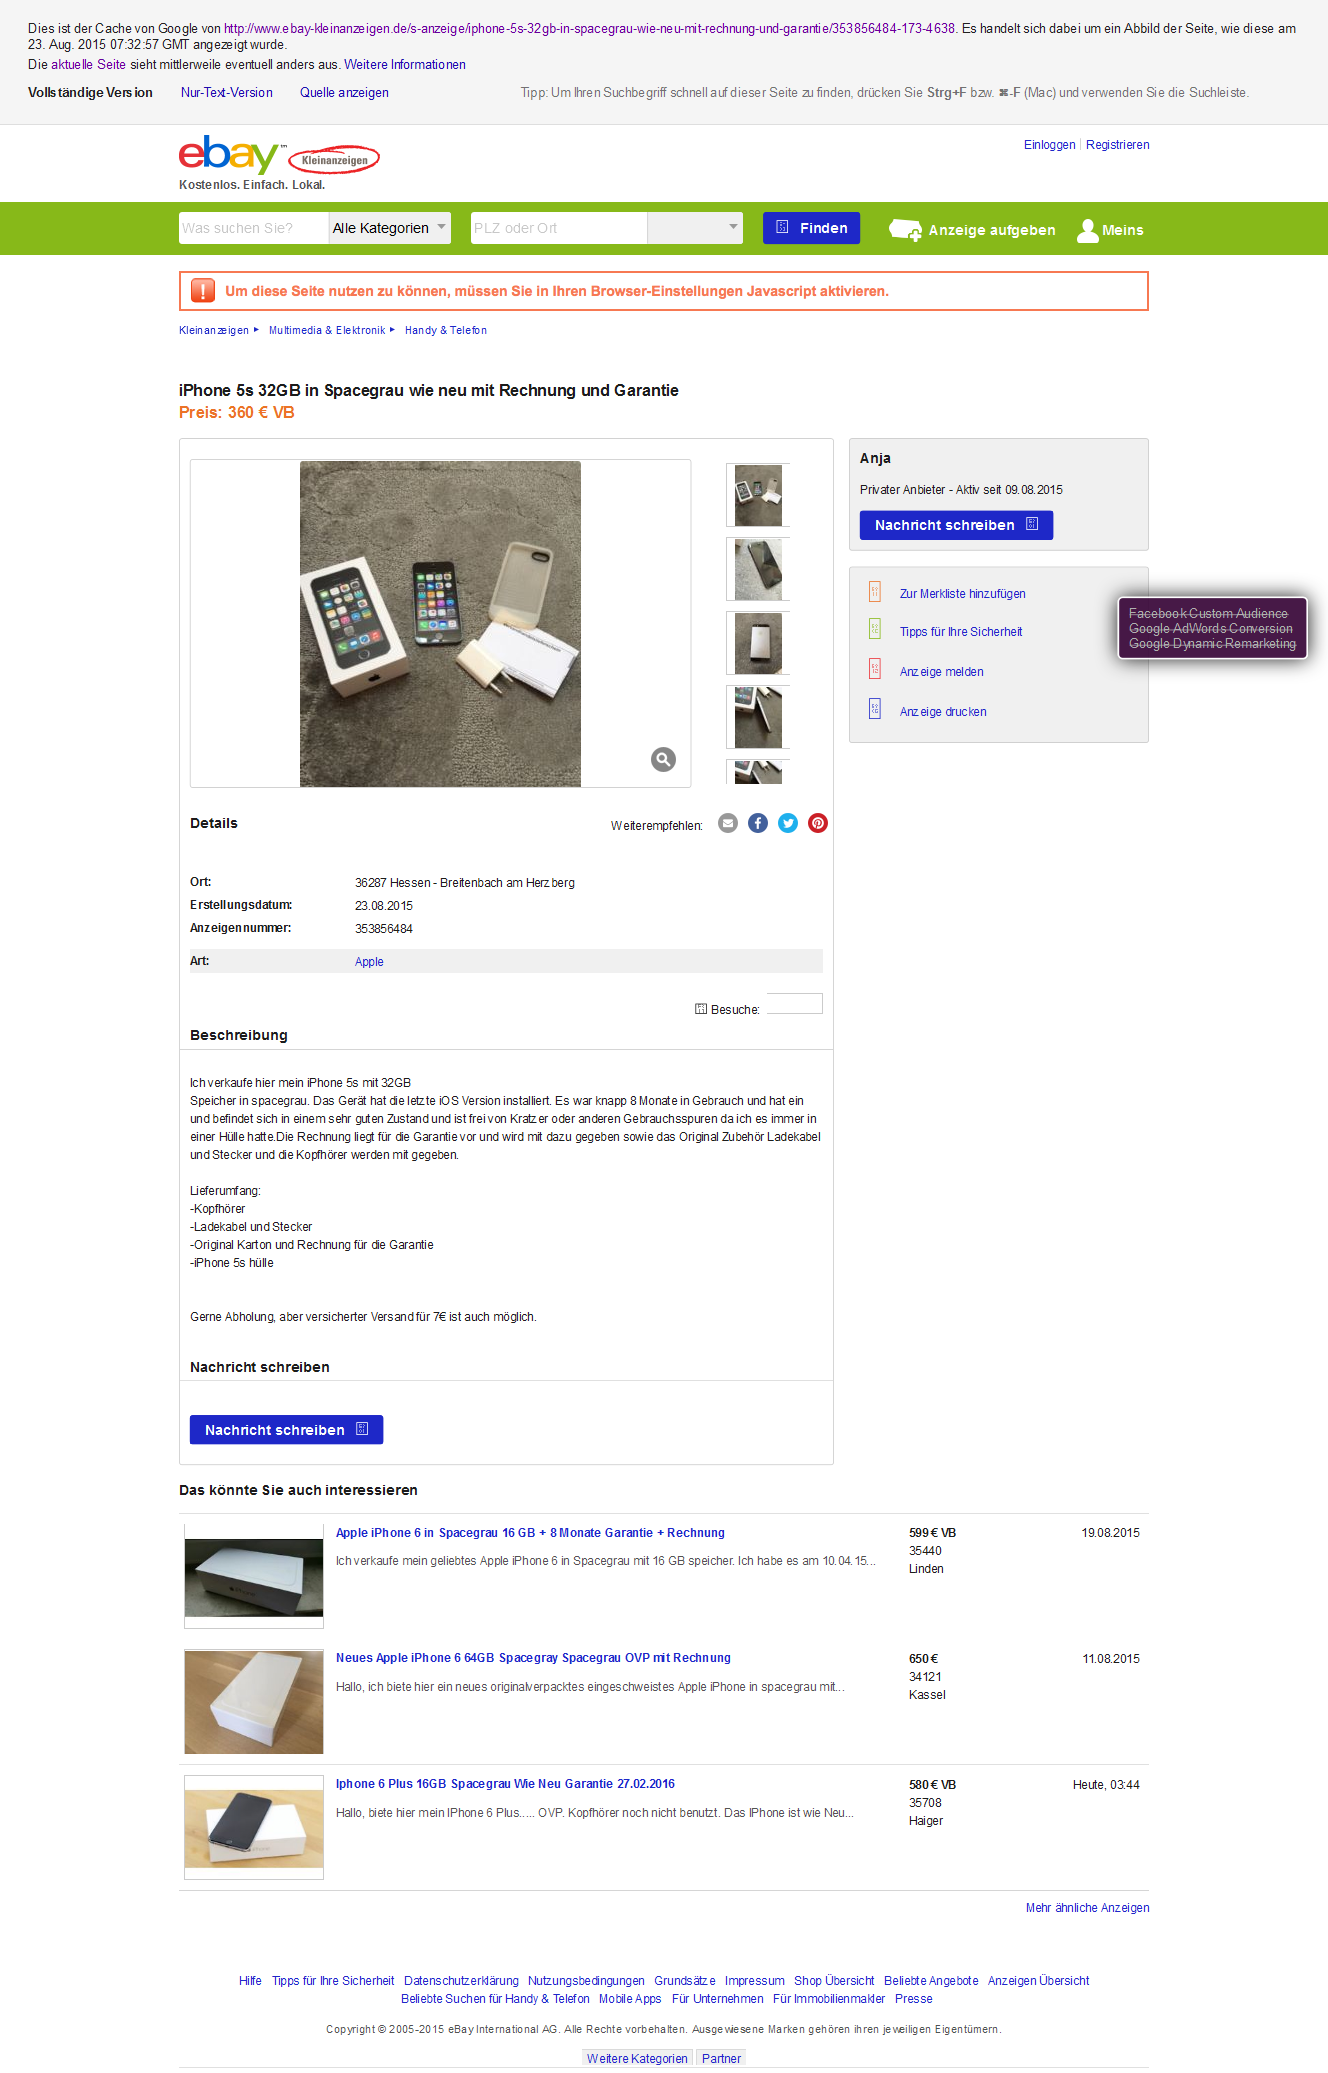Open the Alle Kategorien dropdown

[x=390, y=228]
